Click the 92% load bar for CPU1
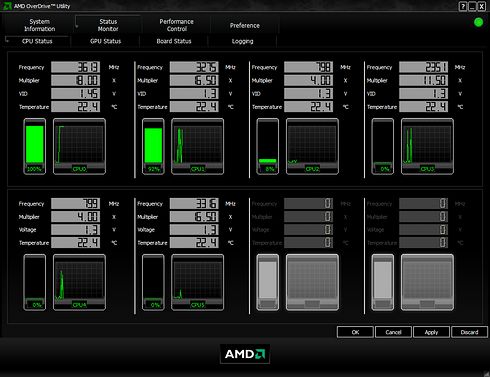Viewport: 490px width, 377px height. [x=153, y=146]
